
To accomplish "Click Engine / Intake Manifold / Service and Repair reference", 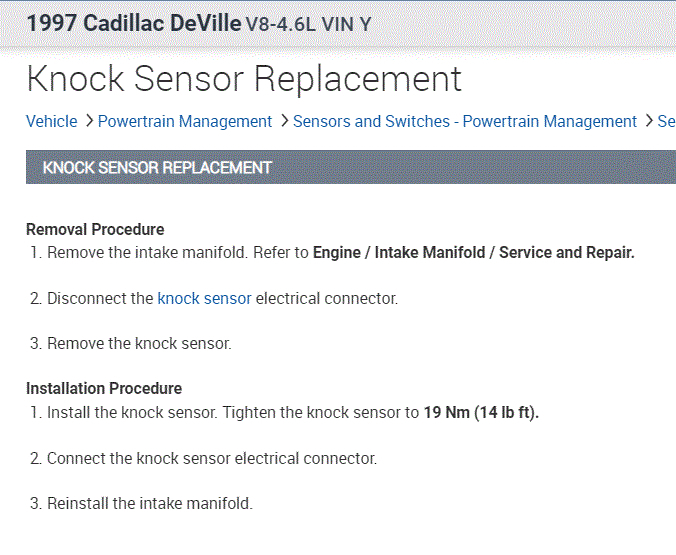I will [473, 252].
